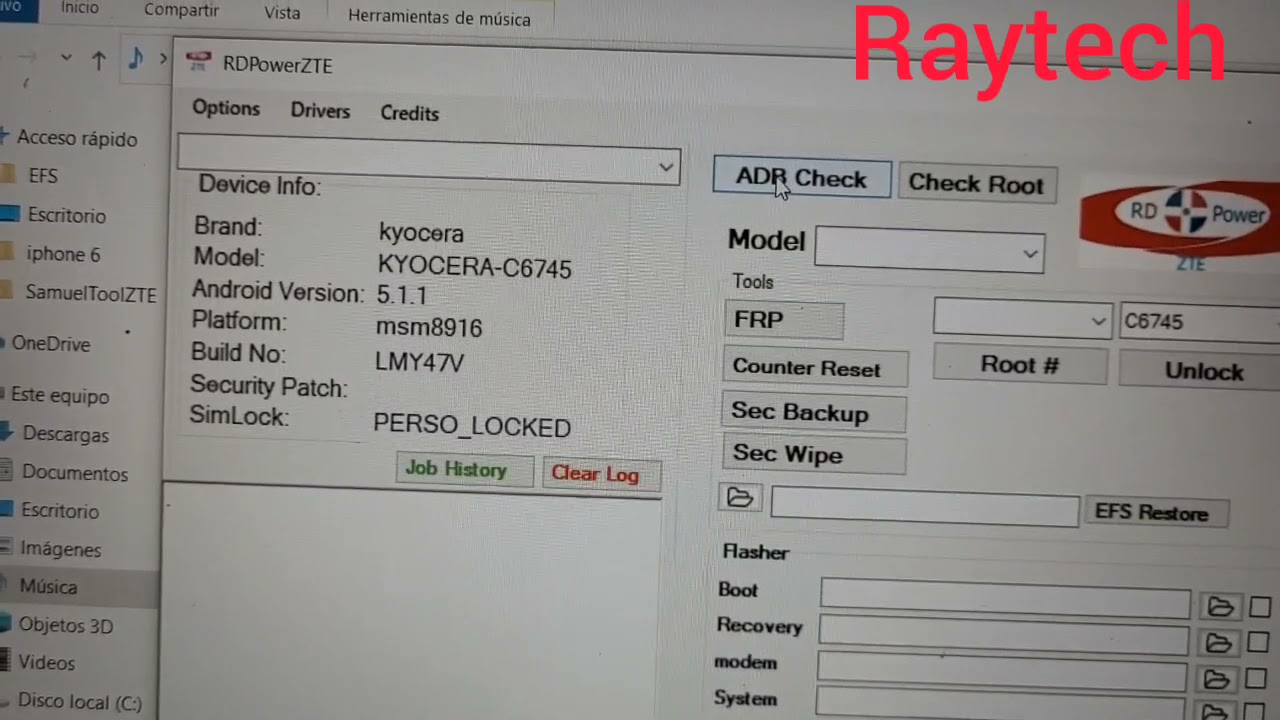The height and width of the screenshot is (720, 1280).
Task: Click the EFS Restore button
Action: point(1155,512)
